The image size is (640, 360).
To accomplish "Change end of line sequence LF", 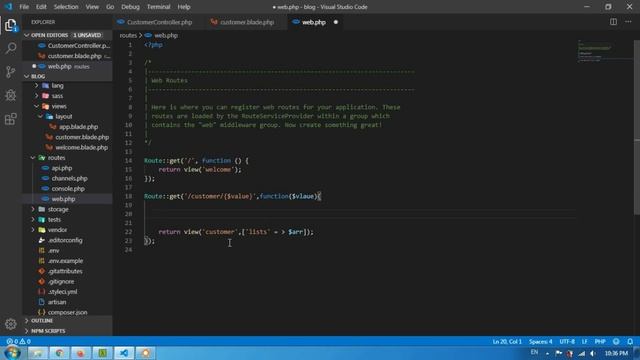I will pos(584,341).
